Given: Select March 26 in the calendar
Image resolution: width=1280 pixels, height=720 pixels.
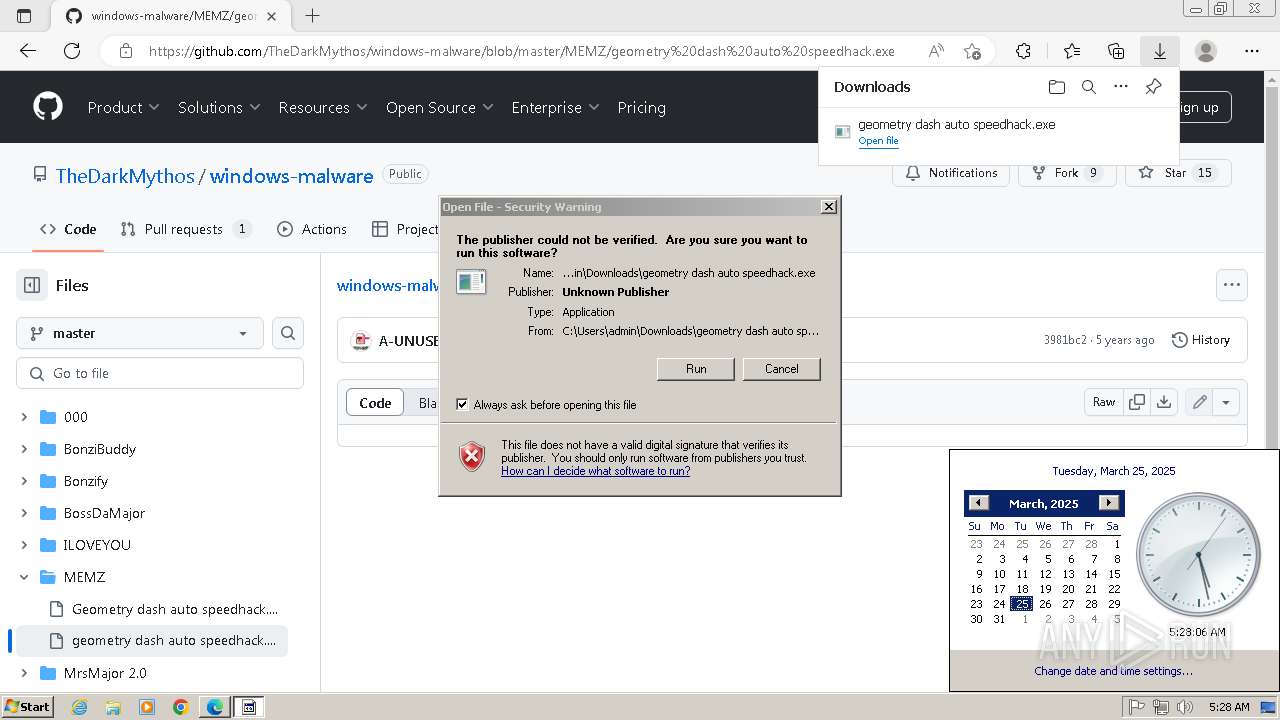Looking at the screenshot, I should click(1045, 604).
